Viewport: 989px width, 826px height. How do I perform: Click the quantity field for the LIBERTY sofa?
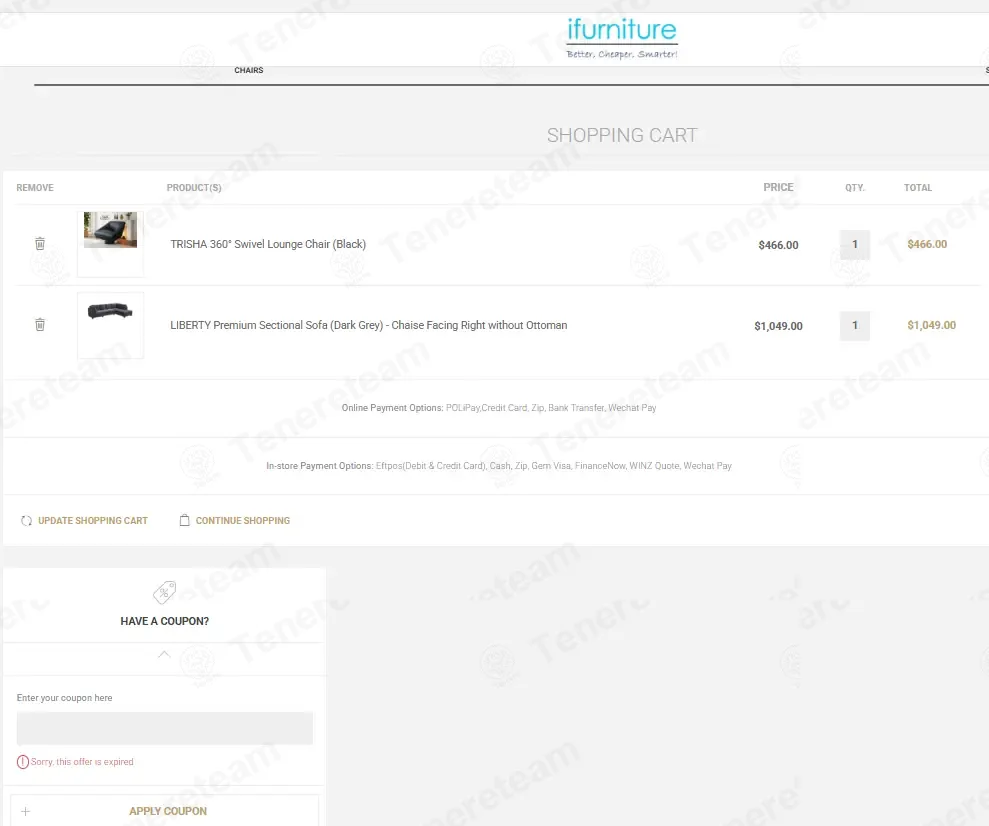(855, 325)
